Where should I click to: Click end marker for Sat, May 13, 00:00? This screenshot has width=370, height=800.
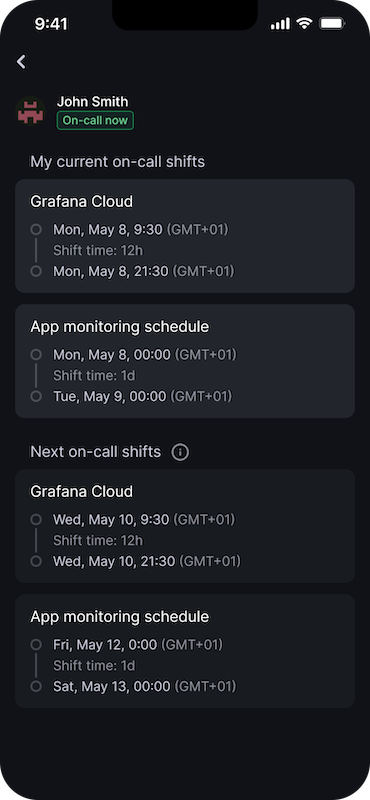[36, 686]
